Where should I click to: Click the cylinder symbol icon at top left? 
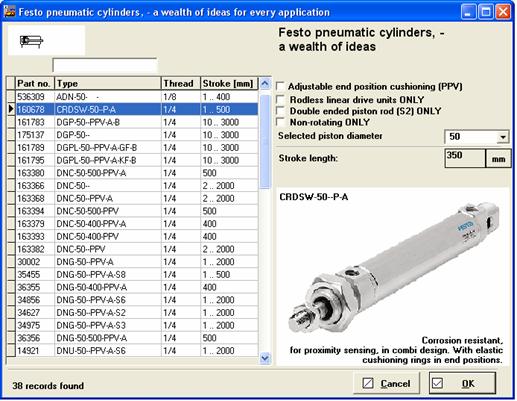31,41
